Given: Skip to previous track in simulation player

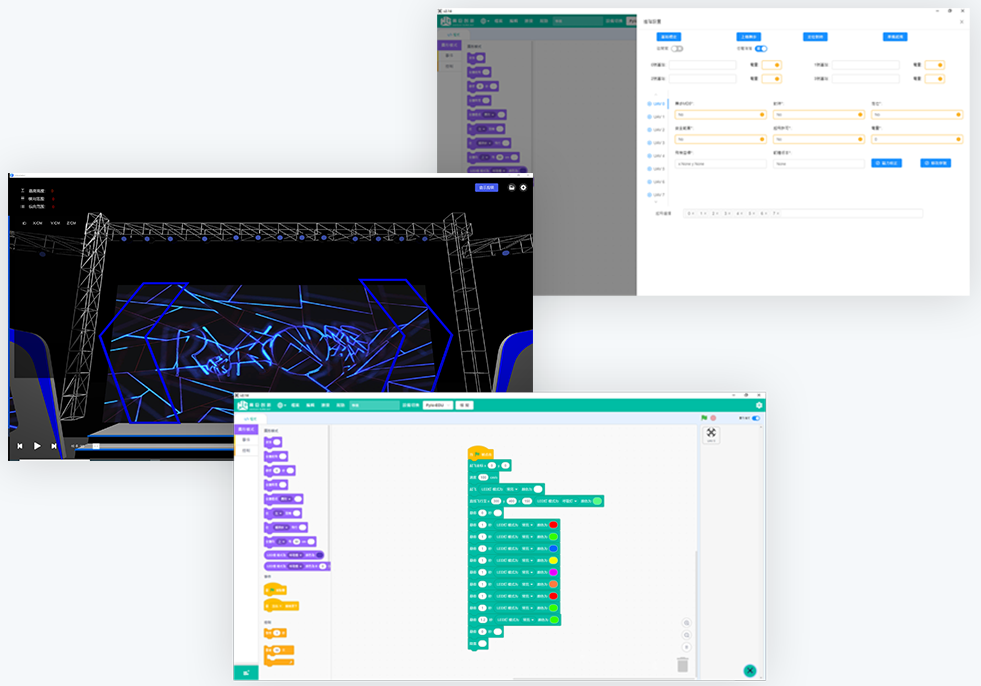Looking at the screenshot, I should (x=19, y=446).
